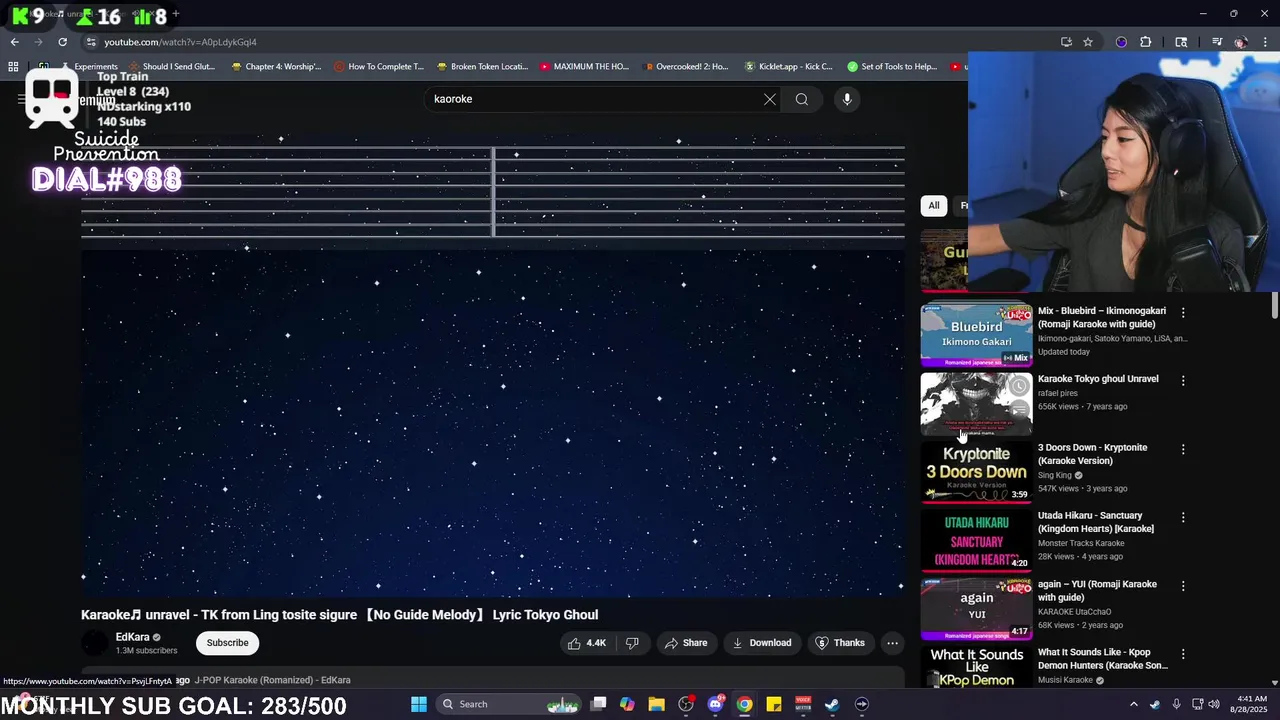This screenshot has width=1280, height=720.
Task: Open the Bluebird Ikimono Gakari thumbnail
Action: coord(976,334)
